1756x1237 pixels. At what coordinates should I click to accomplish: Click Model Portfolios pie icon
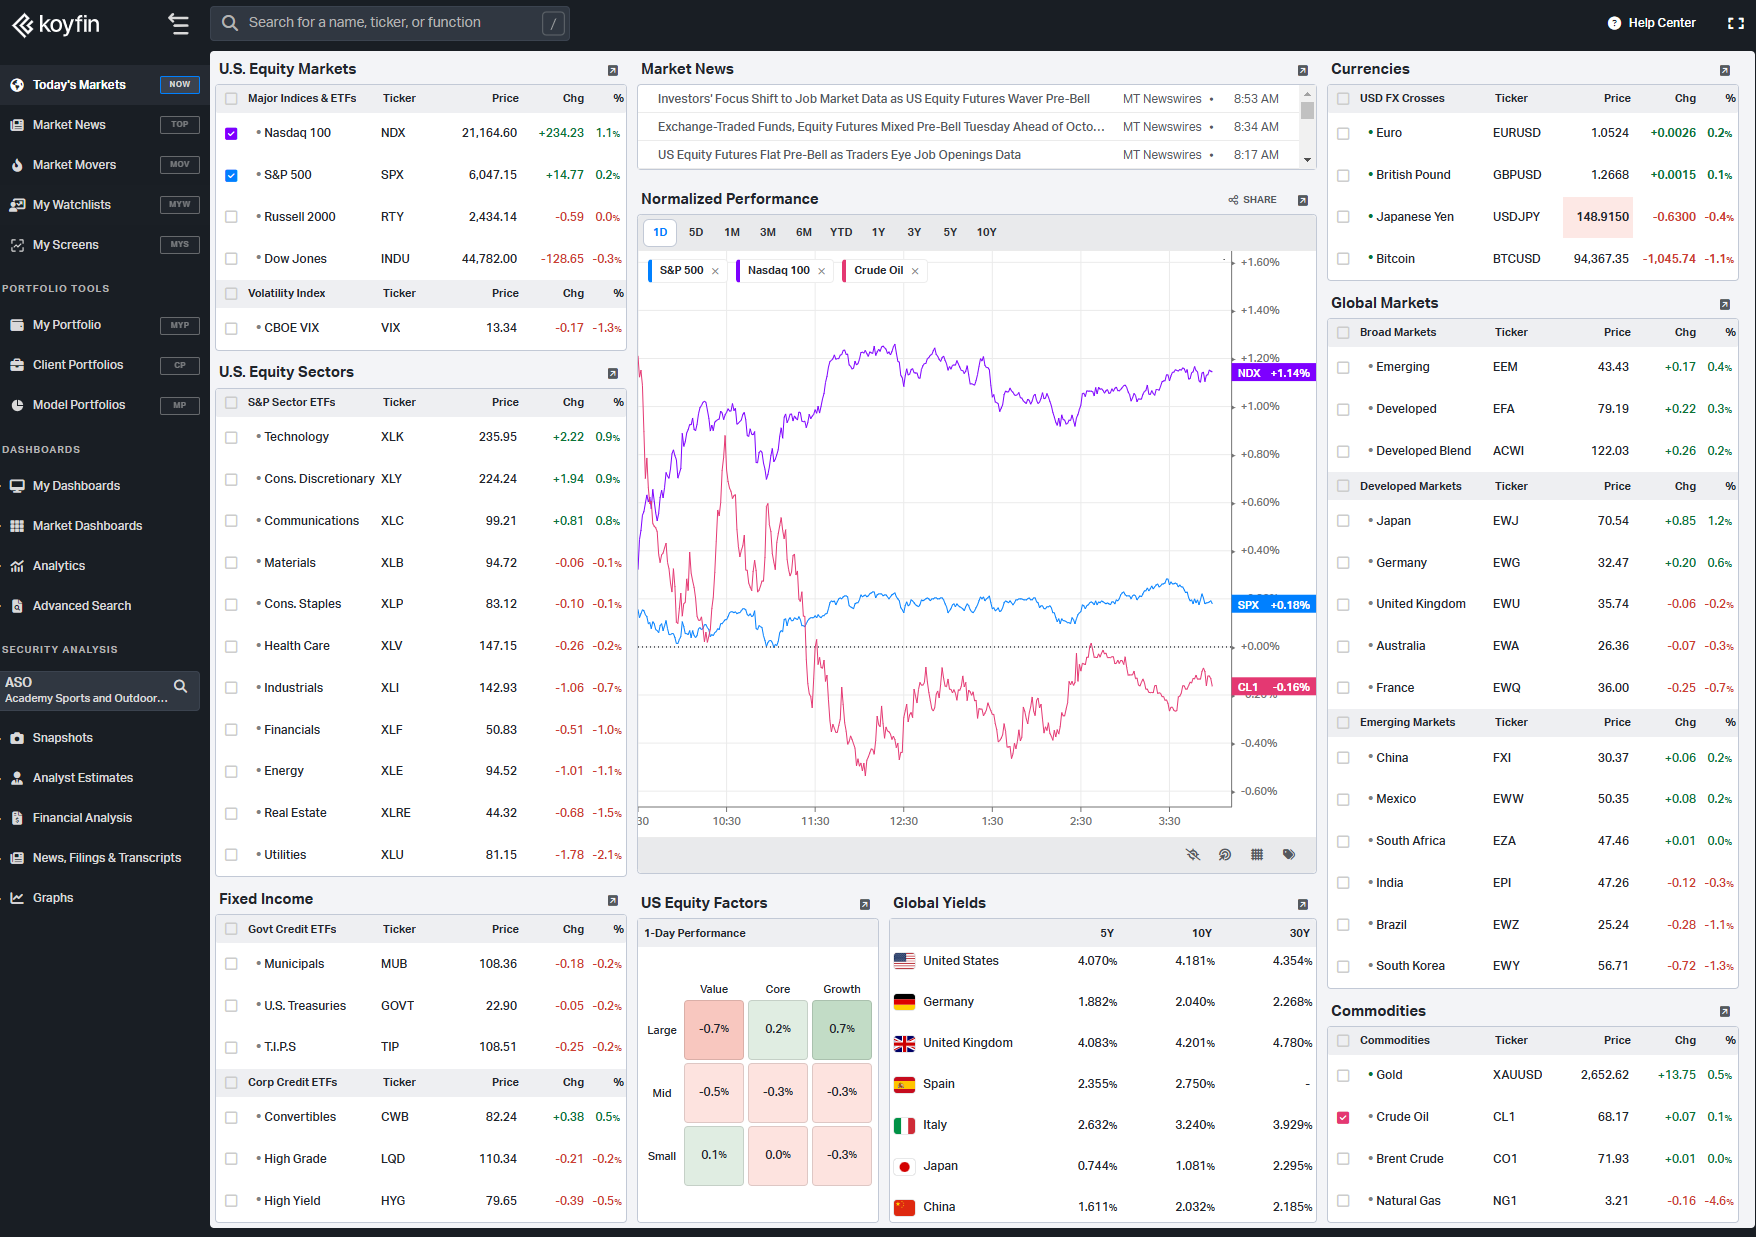(17, 405)
